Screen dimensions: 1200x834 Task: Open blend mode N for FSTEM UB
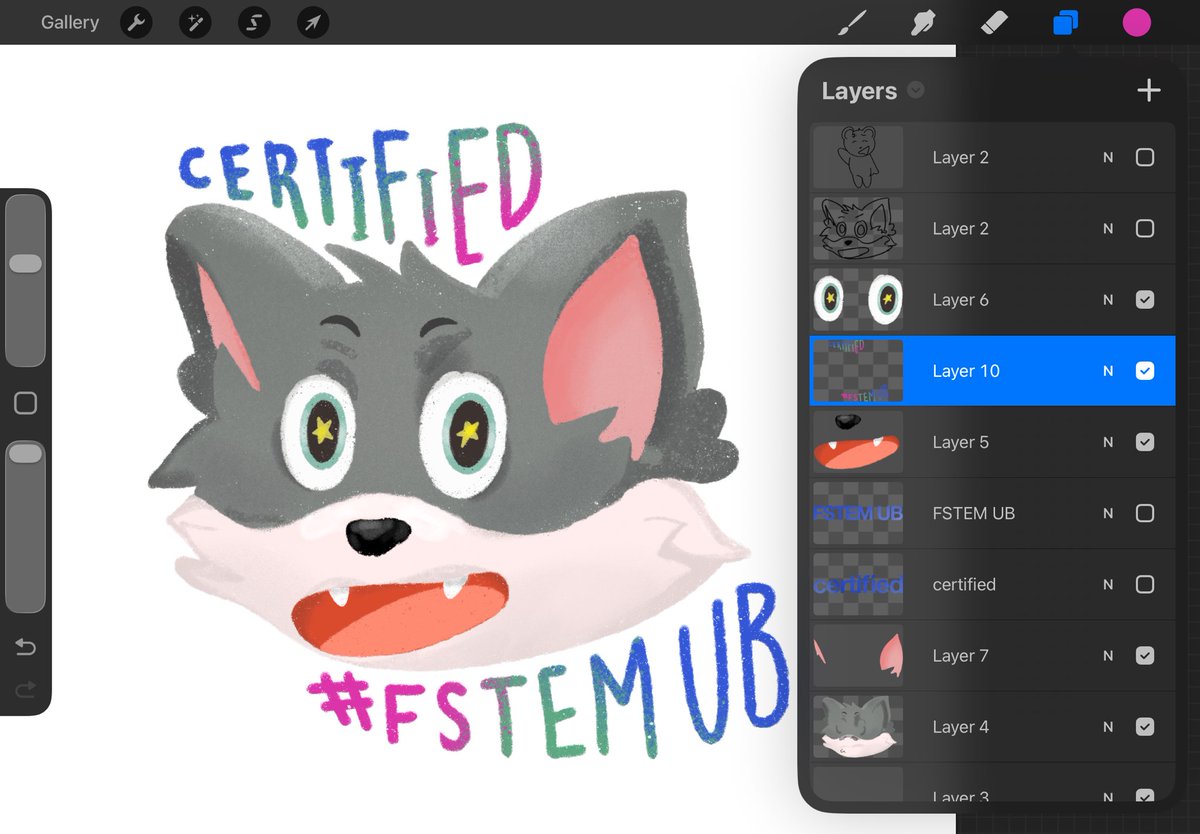click(x=1108, y=513)
